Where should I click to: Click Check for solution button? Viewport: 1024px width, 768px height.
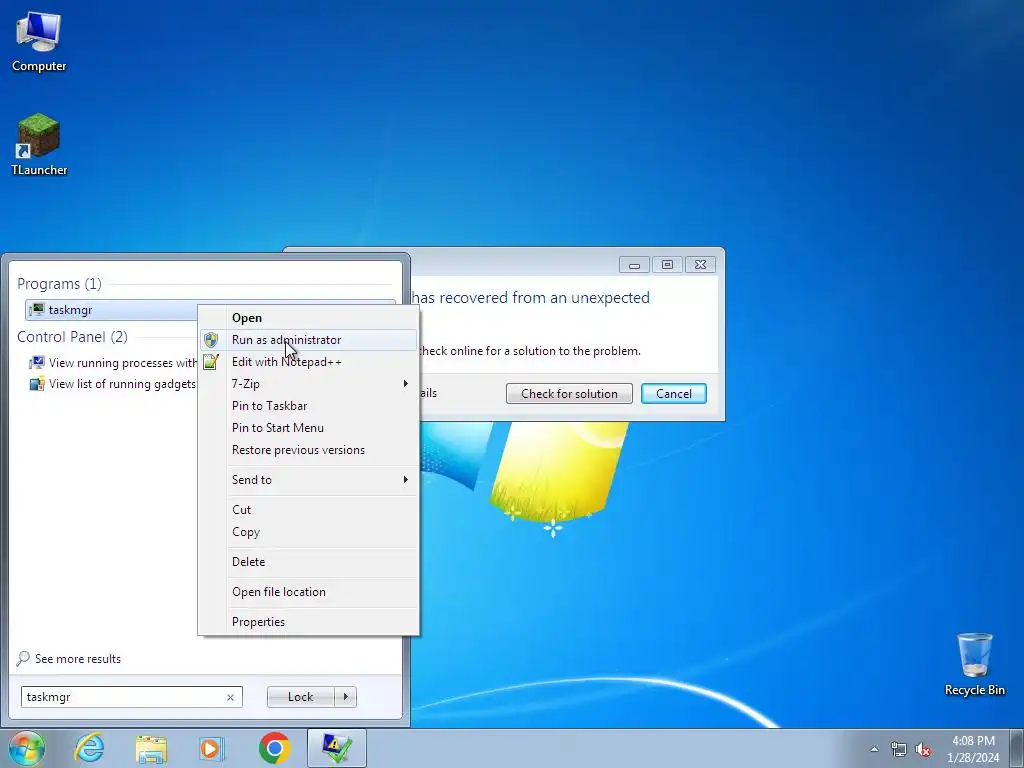pos(569,394)
